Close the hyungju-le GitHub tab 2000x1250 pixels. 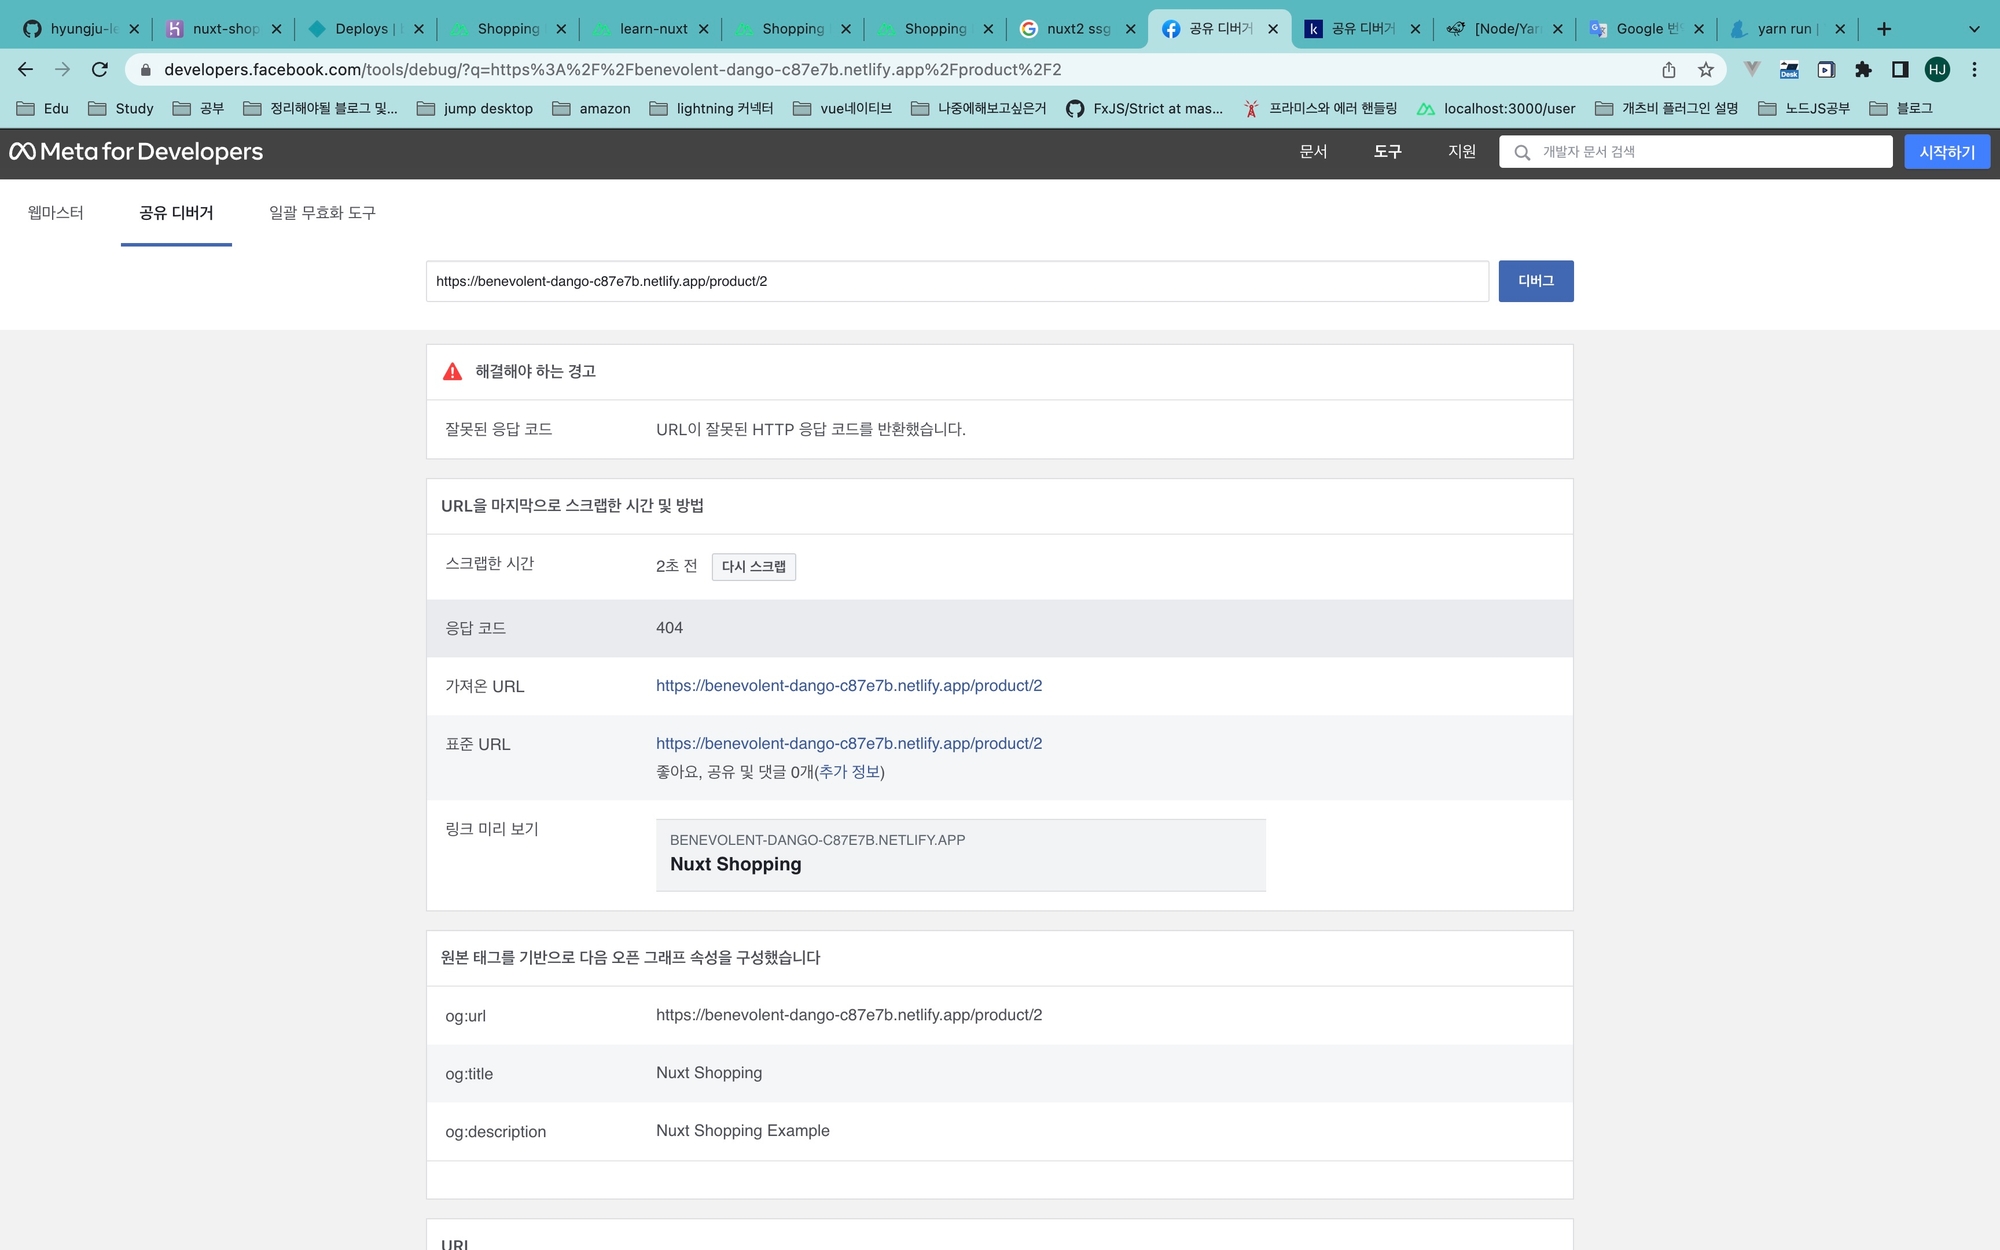pos(134,29)
